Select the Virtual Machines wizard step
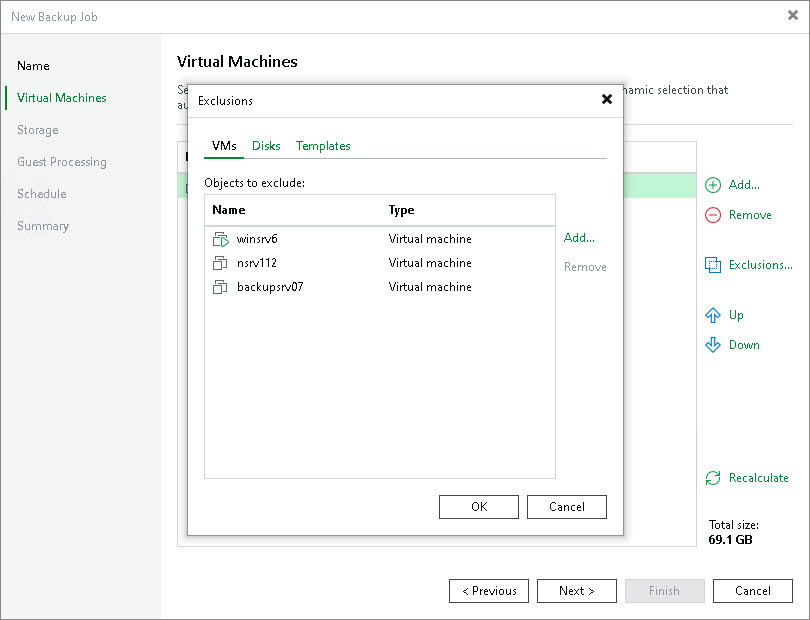The width and height of the screenshot is (810, 620). [x=61, y=98]
